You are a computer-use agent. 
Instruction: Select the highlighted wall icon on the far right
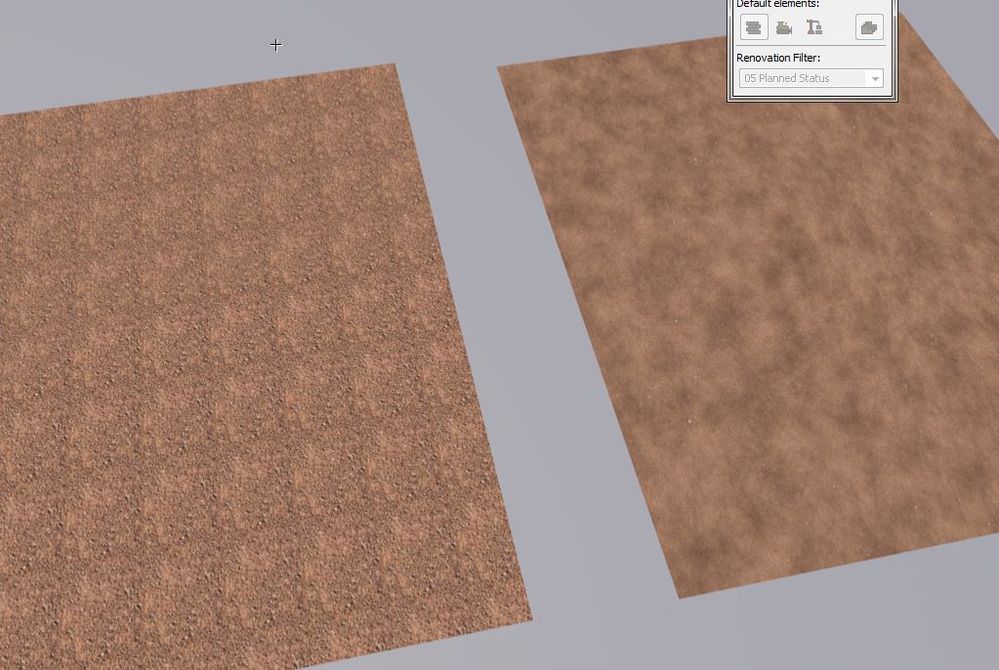[x=867, y=27]
